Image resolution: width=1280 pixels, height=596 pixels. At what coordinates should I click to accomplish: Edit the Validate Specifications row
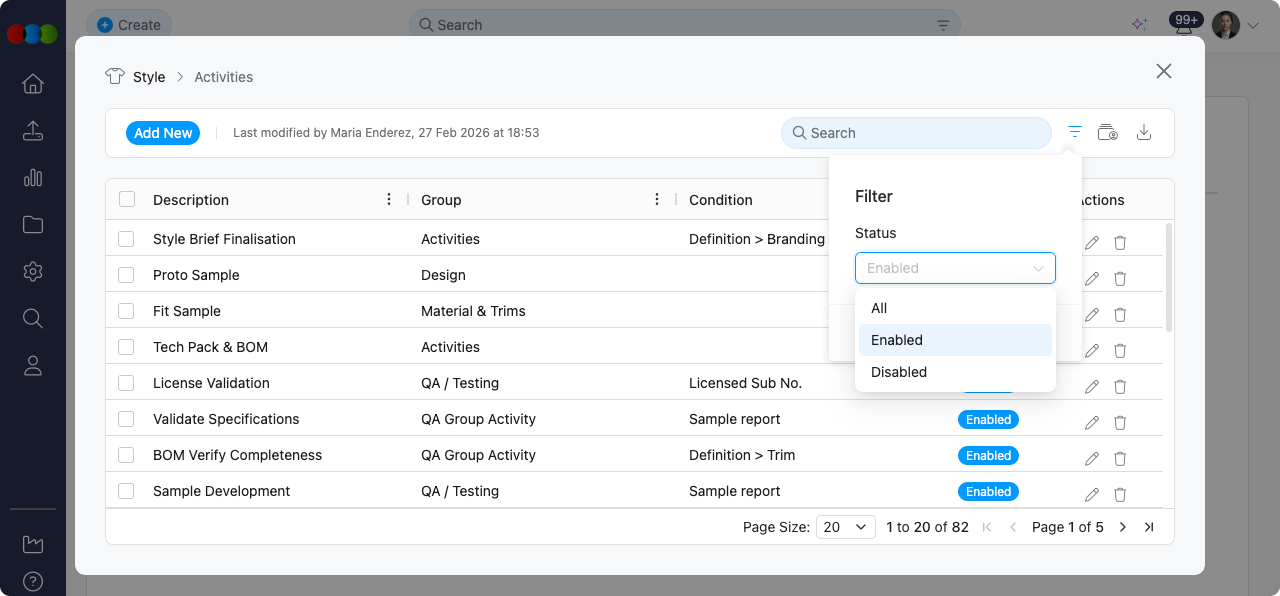(x=1092, y=422)
